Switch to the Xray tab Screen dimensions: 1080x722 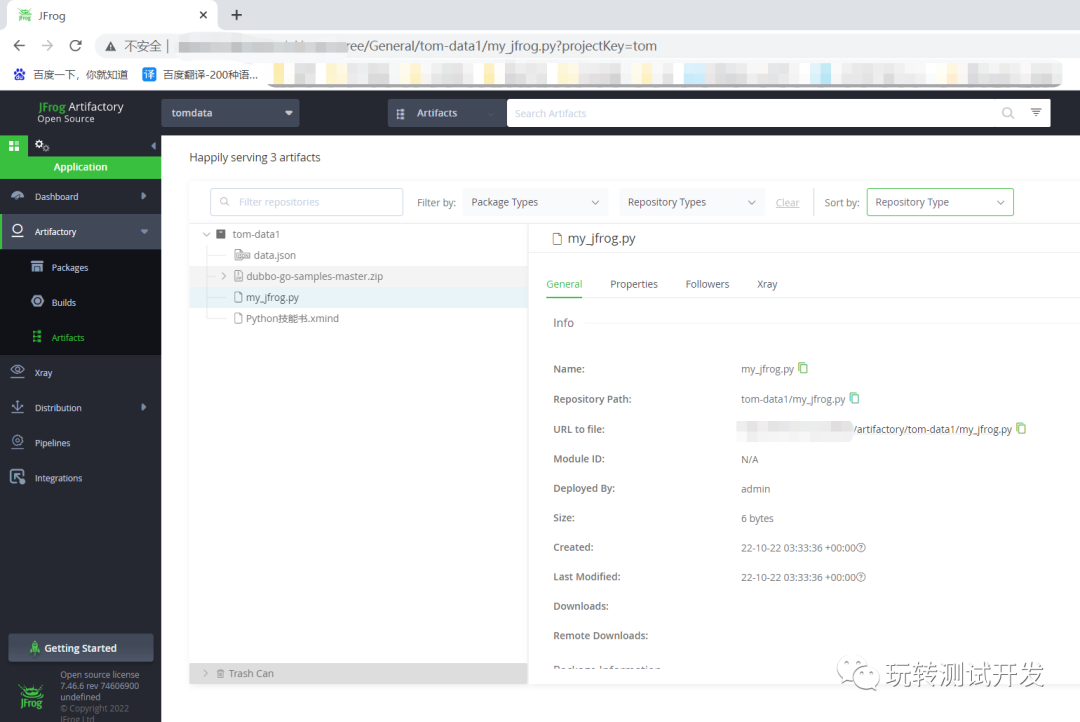767,284
